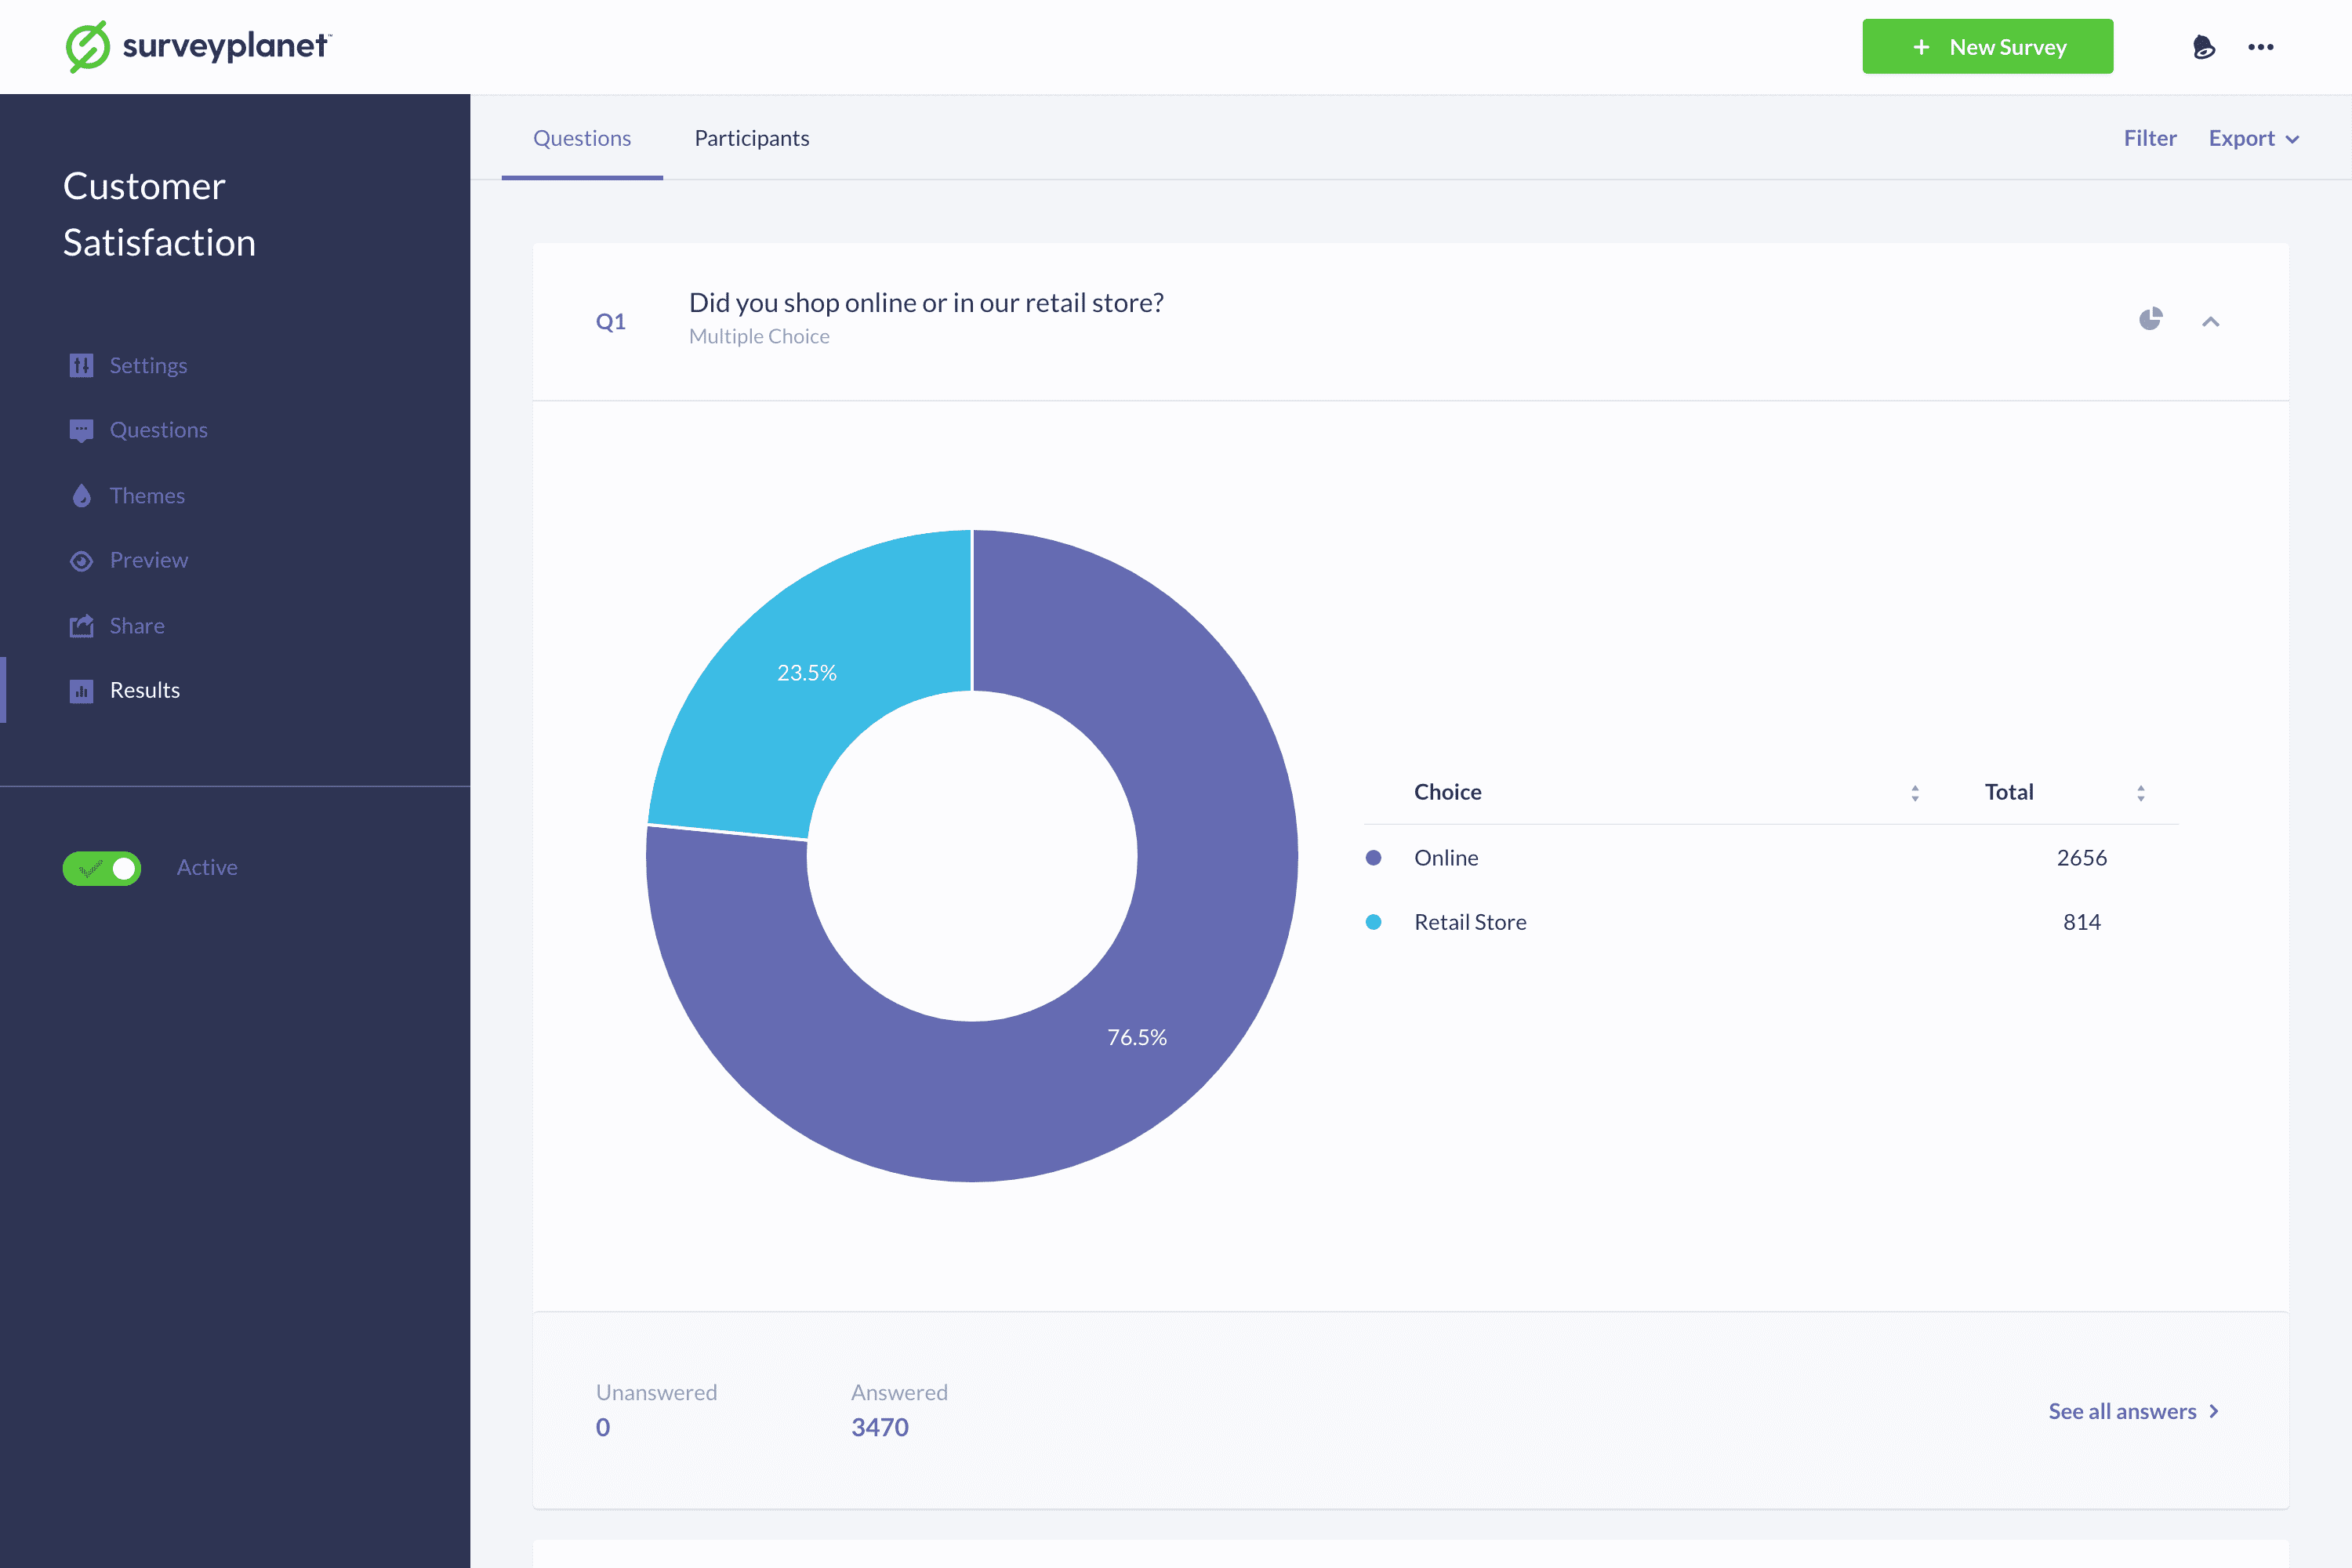This screenshot has width=2352, height=1568.
Task: Open notifications via the bell icon
Action: [x=2204, y=46]
